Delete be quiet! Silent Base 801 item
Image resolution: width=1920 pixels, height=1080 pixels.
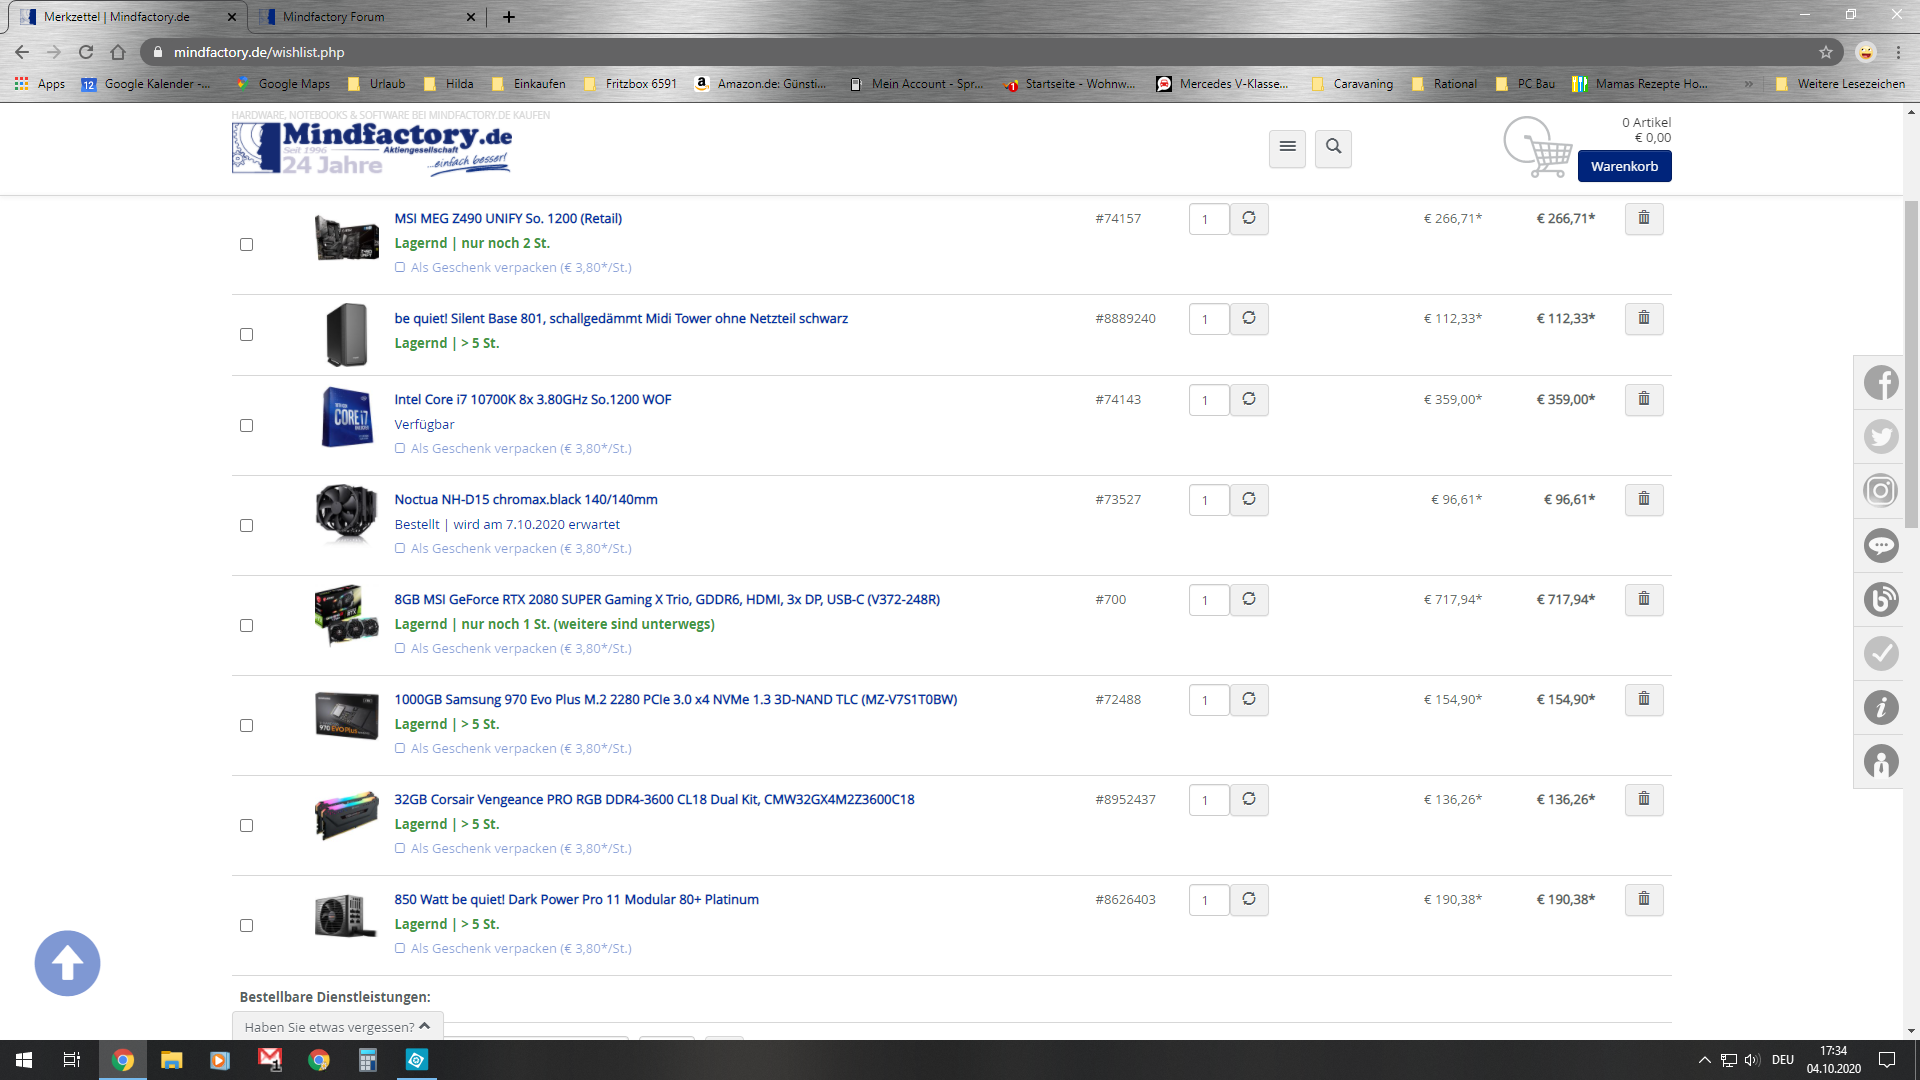(1643, 318)
